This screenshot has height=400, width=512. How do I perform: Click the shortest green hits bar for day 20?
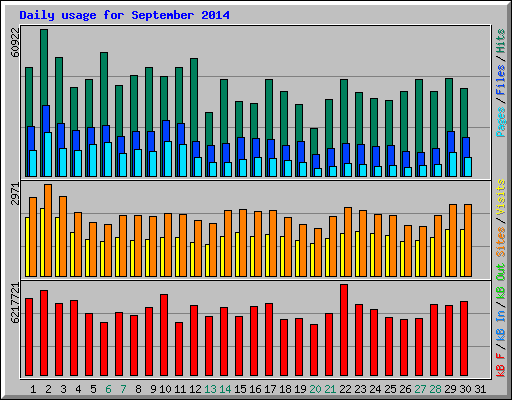(314, 141)
